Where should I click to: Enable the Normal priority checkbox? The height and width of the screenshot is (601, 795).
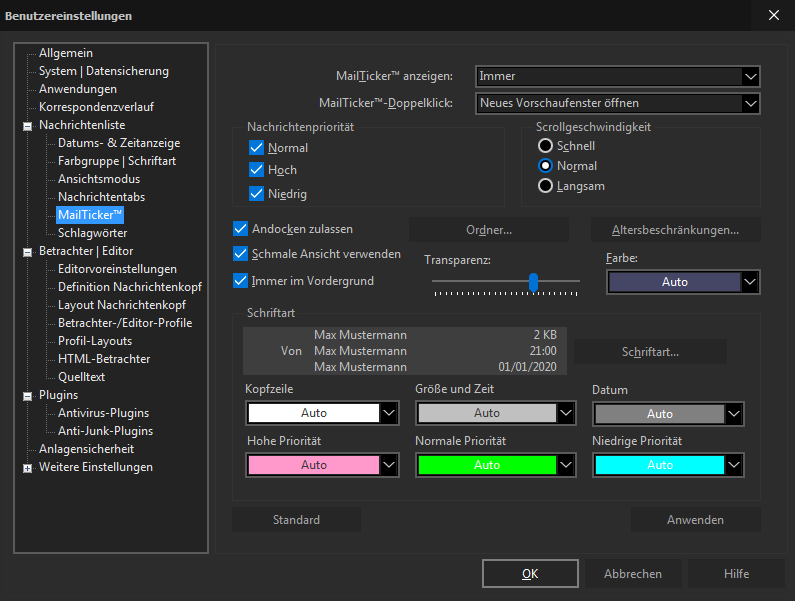pos(257,148)
